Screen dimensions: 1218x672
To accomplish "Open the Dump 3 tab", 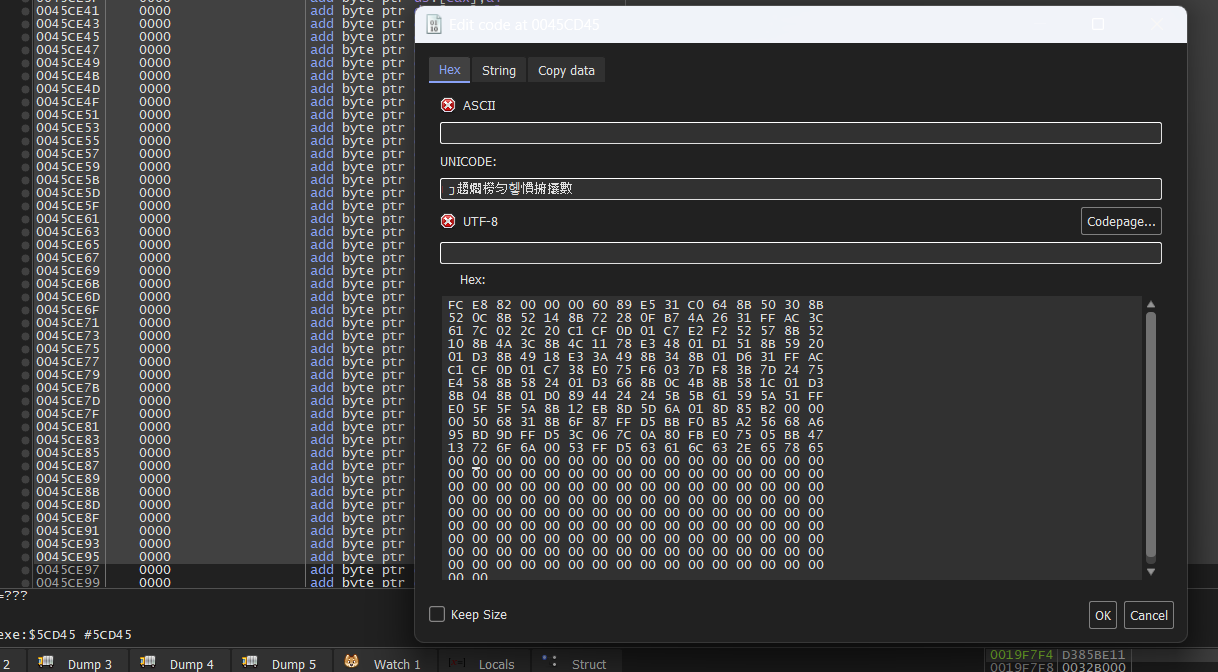I will click(76, 663).
